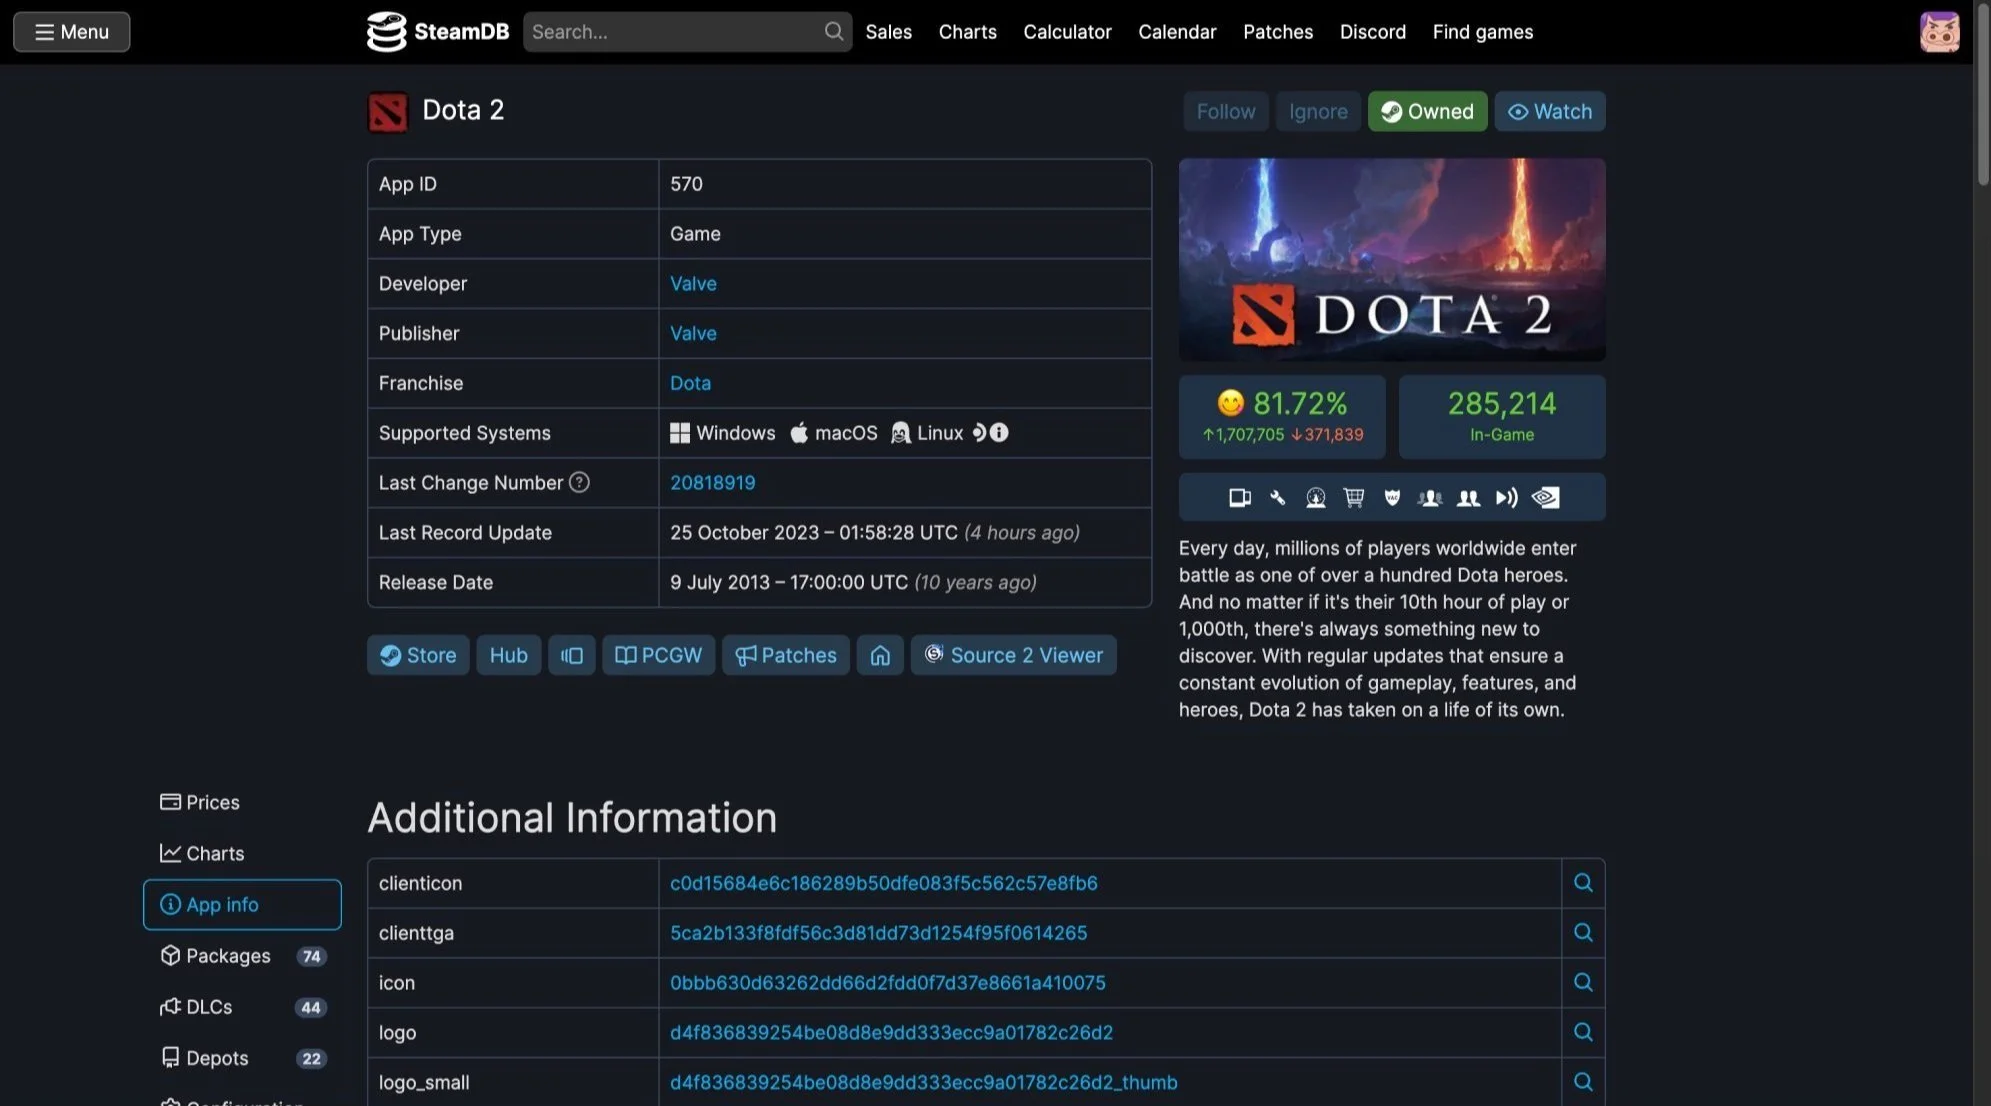Click the home website icon button
Viewport: 1991px width, 1106px height.
880,655
